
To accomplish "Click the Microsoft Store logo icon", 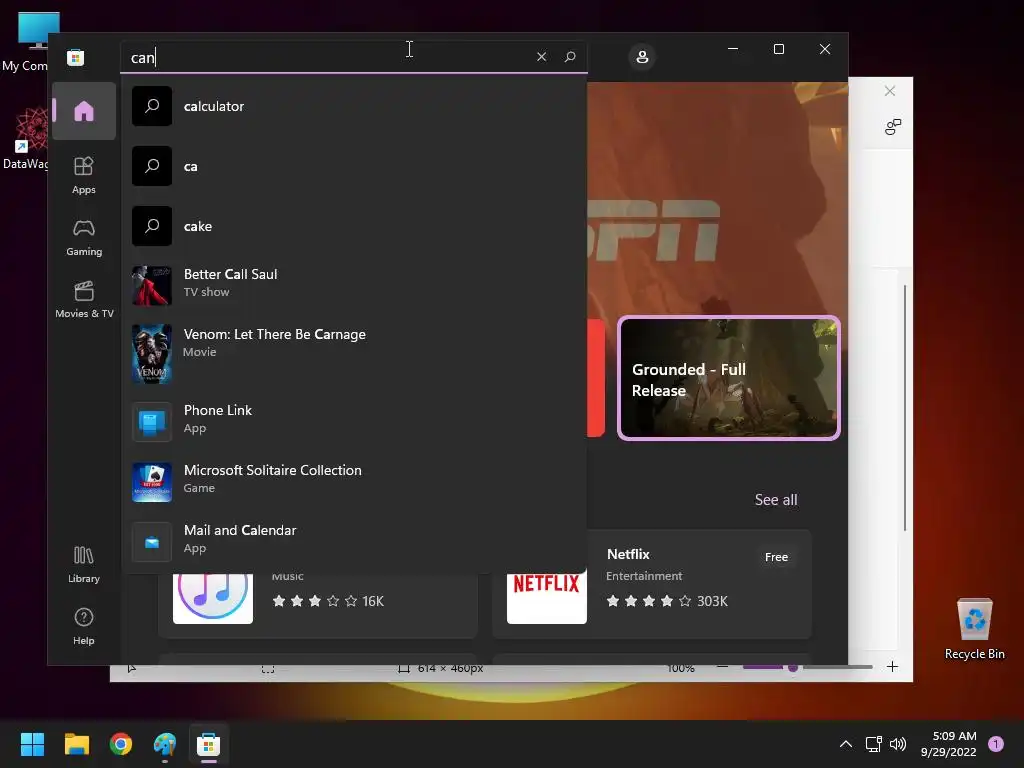I will coord(76,57).
